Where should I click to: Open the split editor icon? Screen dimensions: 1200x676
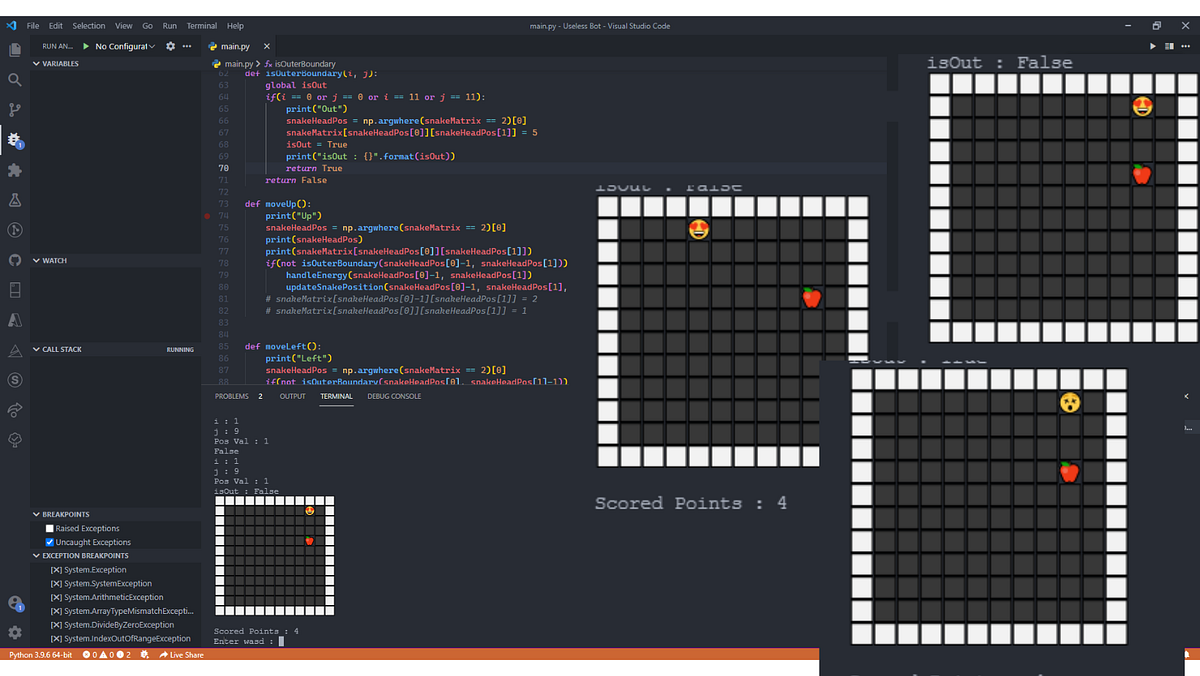tap(1168, 45)
